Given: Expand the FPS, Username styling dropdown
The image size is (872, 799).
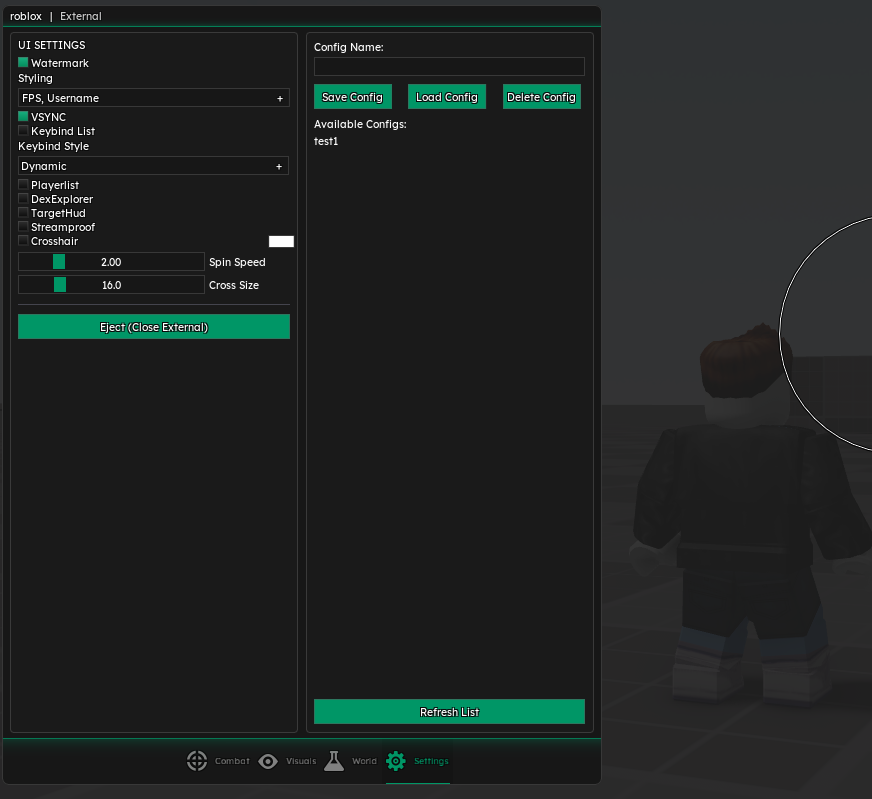Looking at the screenshot, I should click(x=153, y=98).
